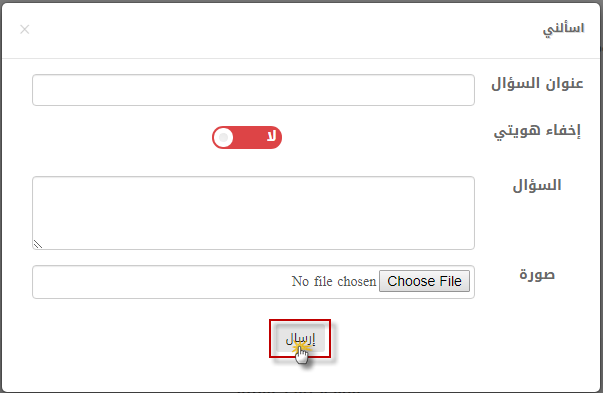The height and width of the screenshot is (393, 603).
Task: Click the dialog header bar beside the title
Action: tap(285, 30)
